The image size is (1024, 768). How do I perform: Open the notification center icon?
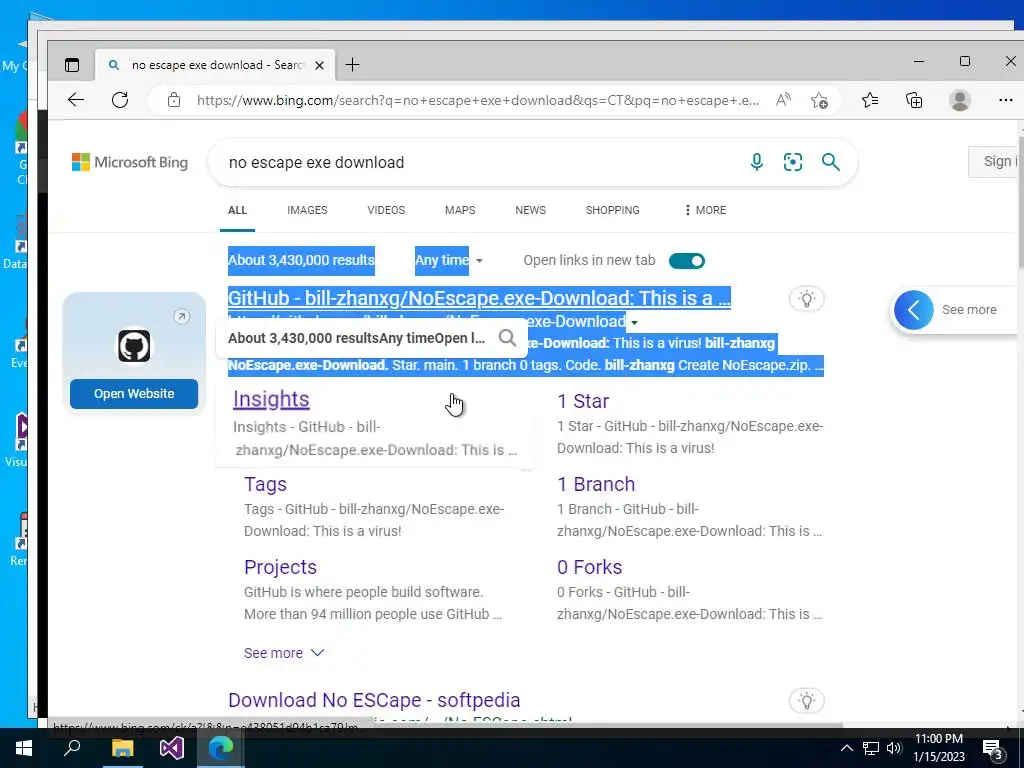(993, 749)
